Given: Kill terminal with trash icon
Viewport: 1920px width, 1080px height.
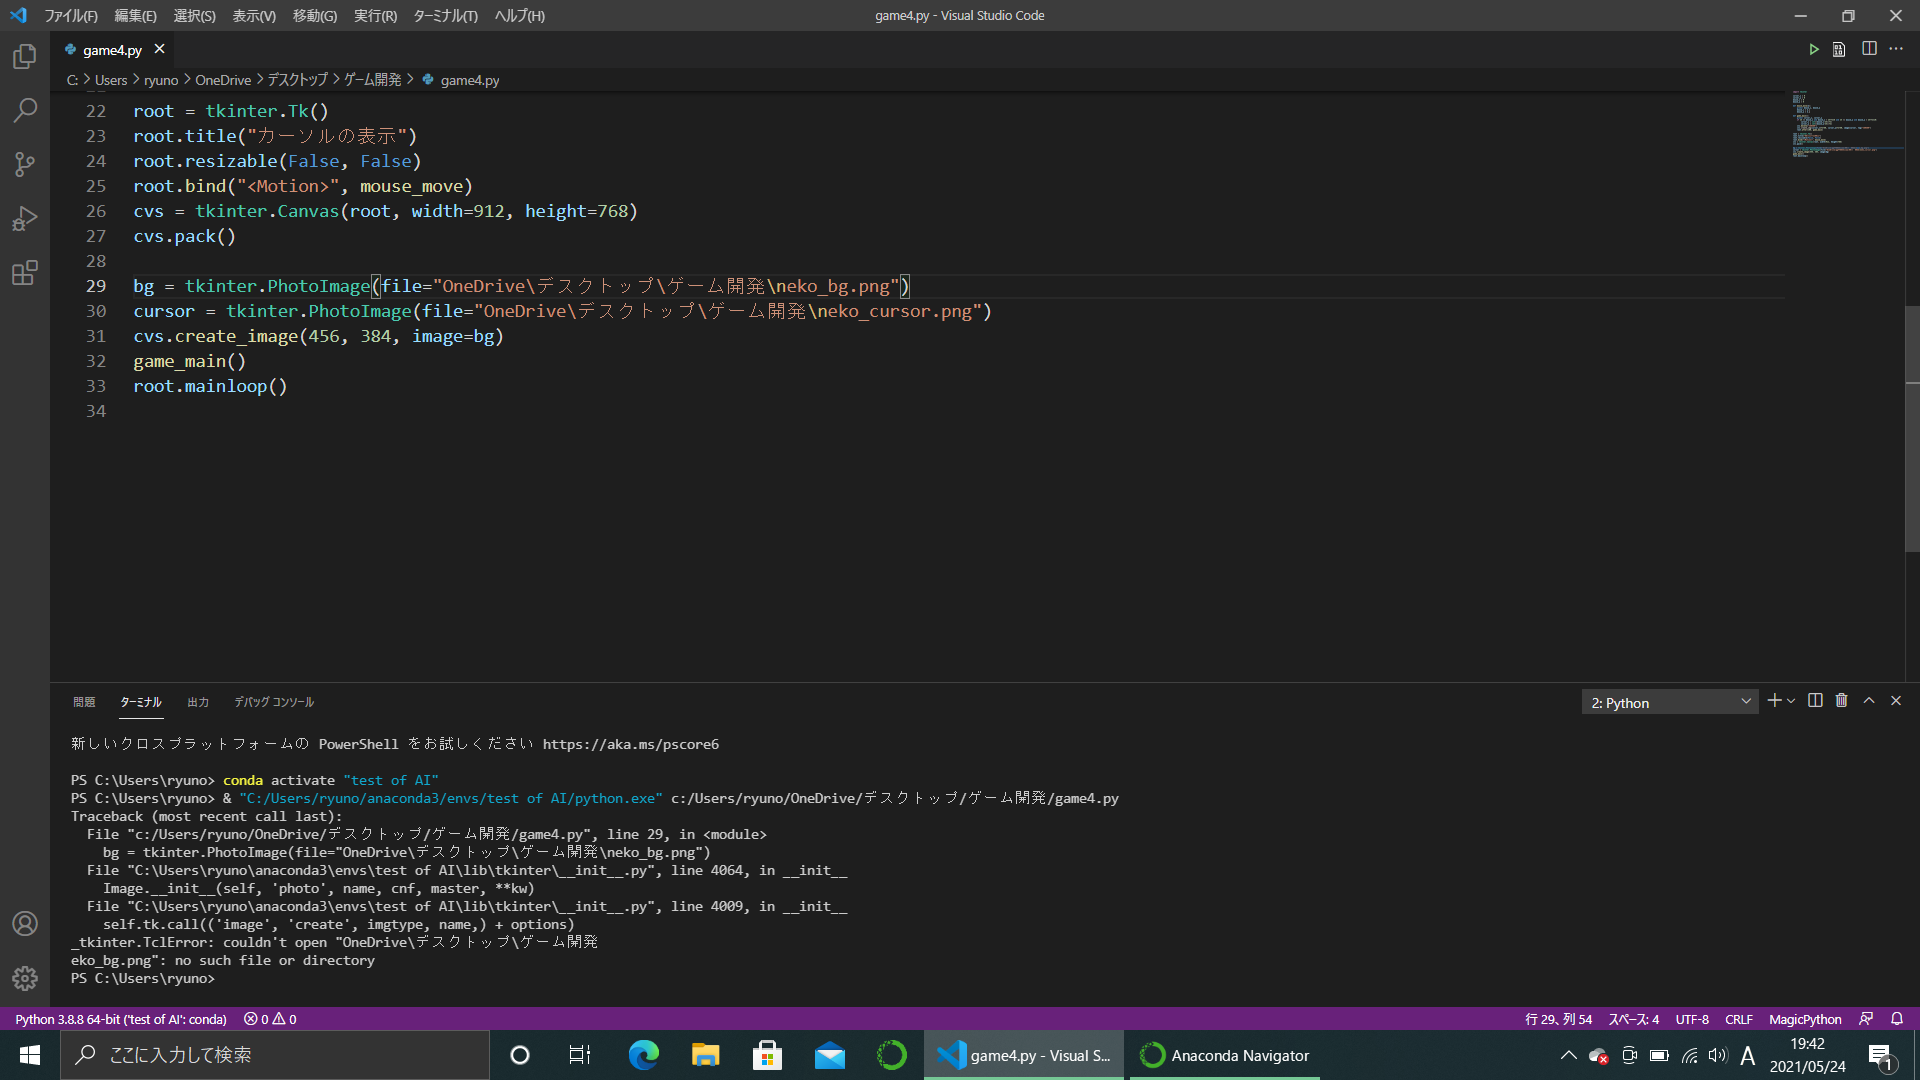Looking at the screenshot, I should 1841,701.
